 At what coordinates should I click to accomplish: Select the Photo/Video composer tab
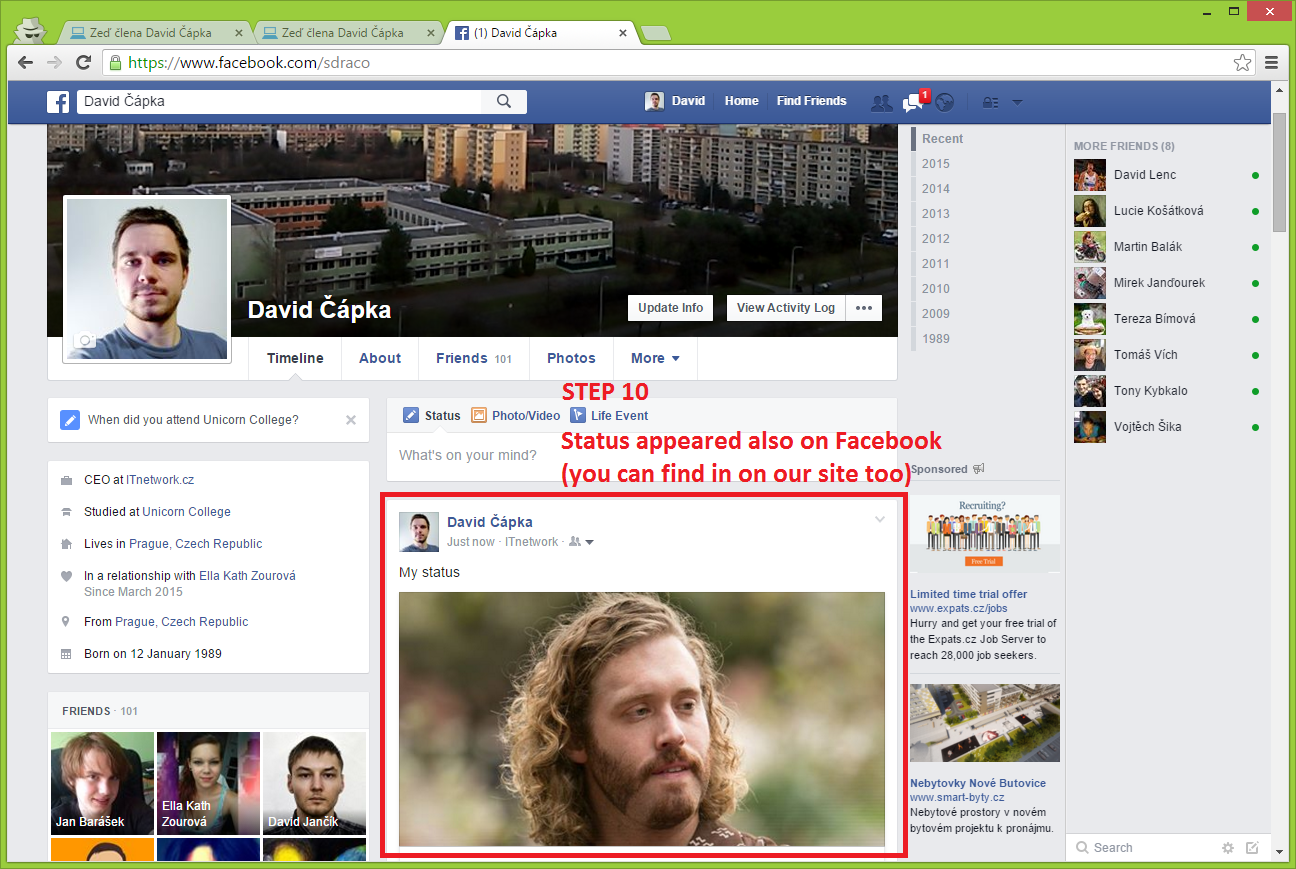(516, 416)
